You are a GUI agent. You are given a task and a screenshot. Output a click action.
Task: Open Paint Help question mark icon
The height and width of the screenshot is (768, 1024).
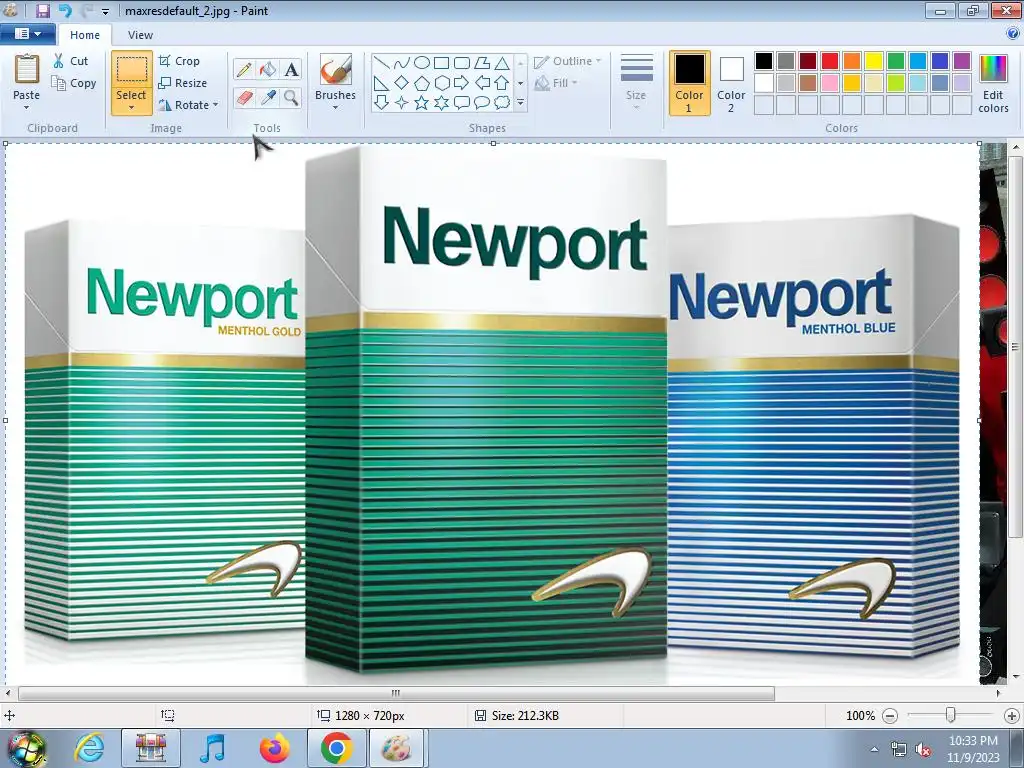coord(1014,34)
